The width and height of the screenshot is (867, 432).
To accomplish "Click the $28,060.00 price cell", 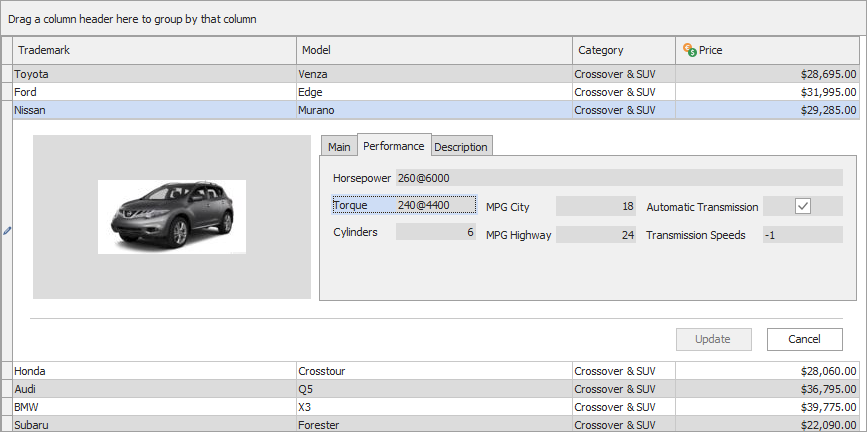I will (x=767, y=371).
